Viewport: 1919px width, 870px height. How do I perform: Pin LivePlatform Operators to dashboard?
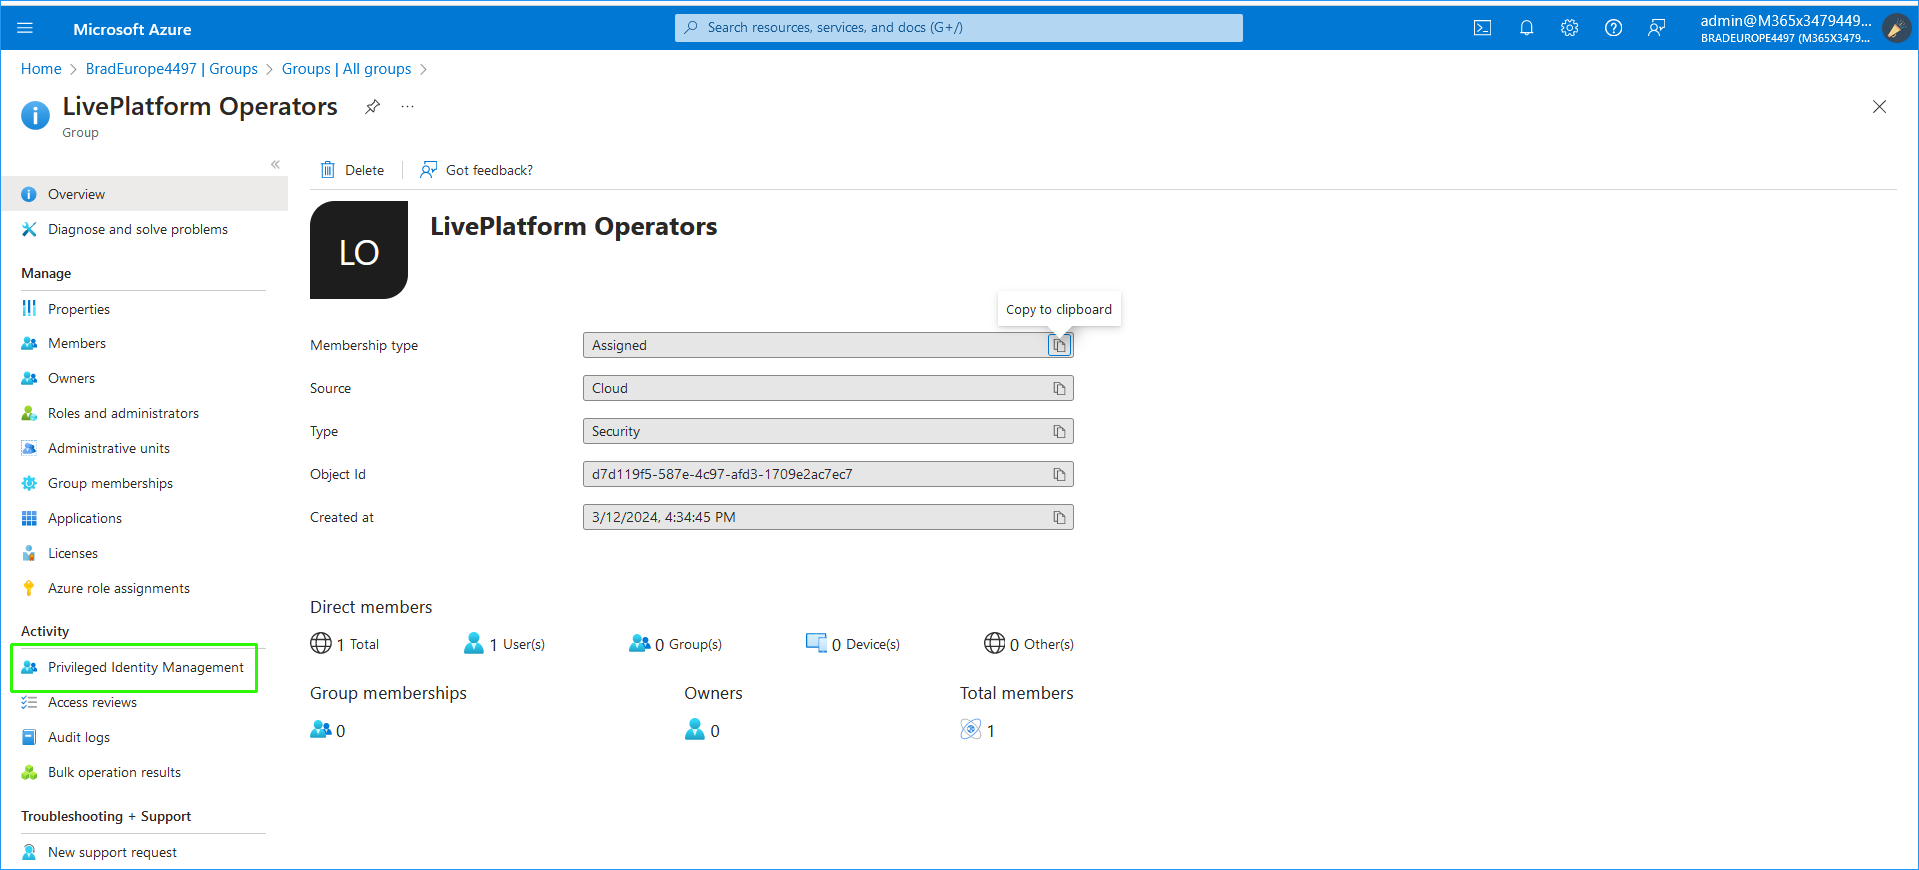372,107
